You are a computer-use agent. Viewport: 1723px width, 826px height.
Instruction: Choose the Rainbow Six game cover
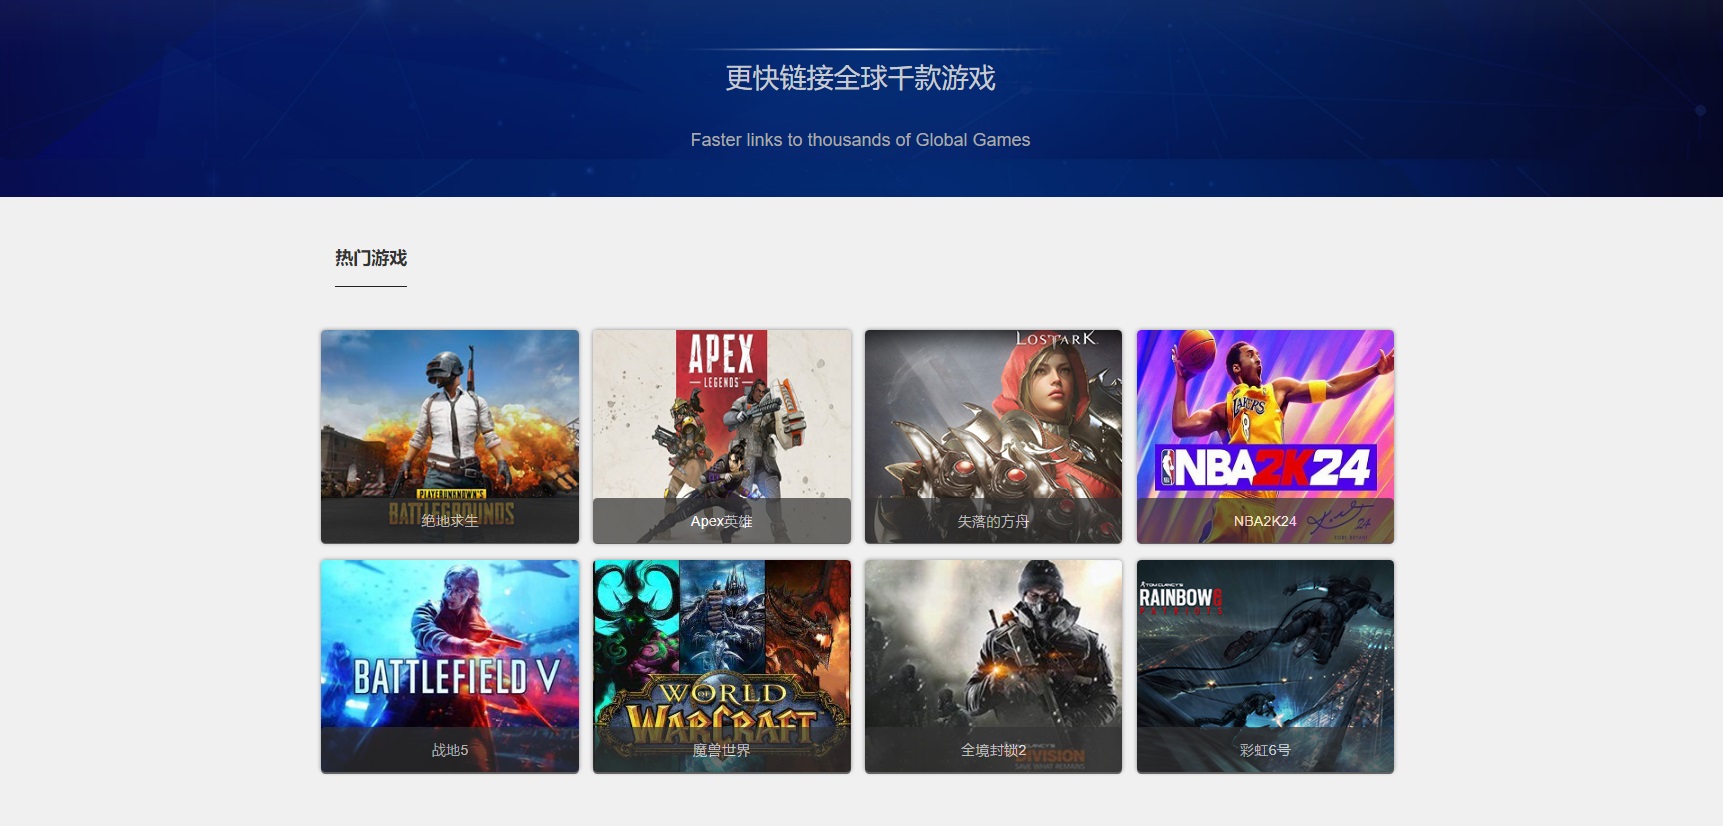click(1265, 666)
